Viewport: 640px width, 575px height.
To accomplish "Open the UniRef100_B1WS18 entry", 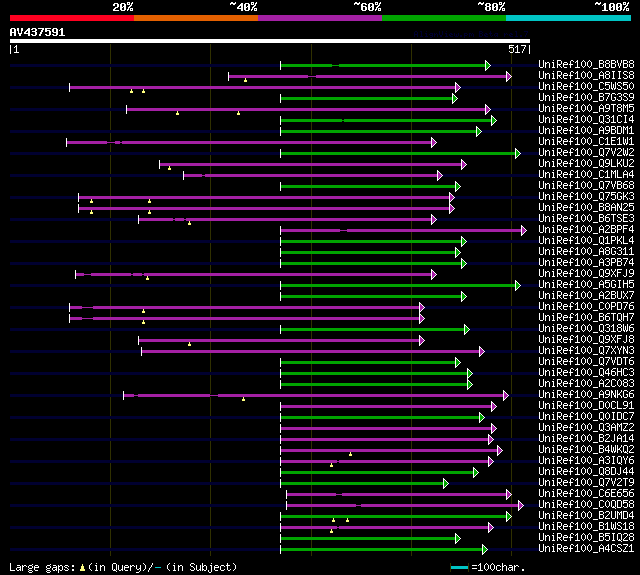I will point(586,527).
